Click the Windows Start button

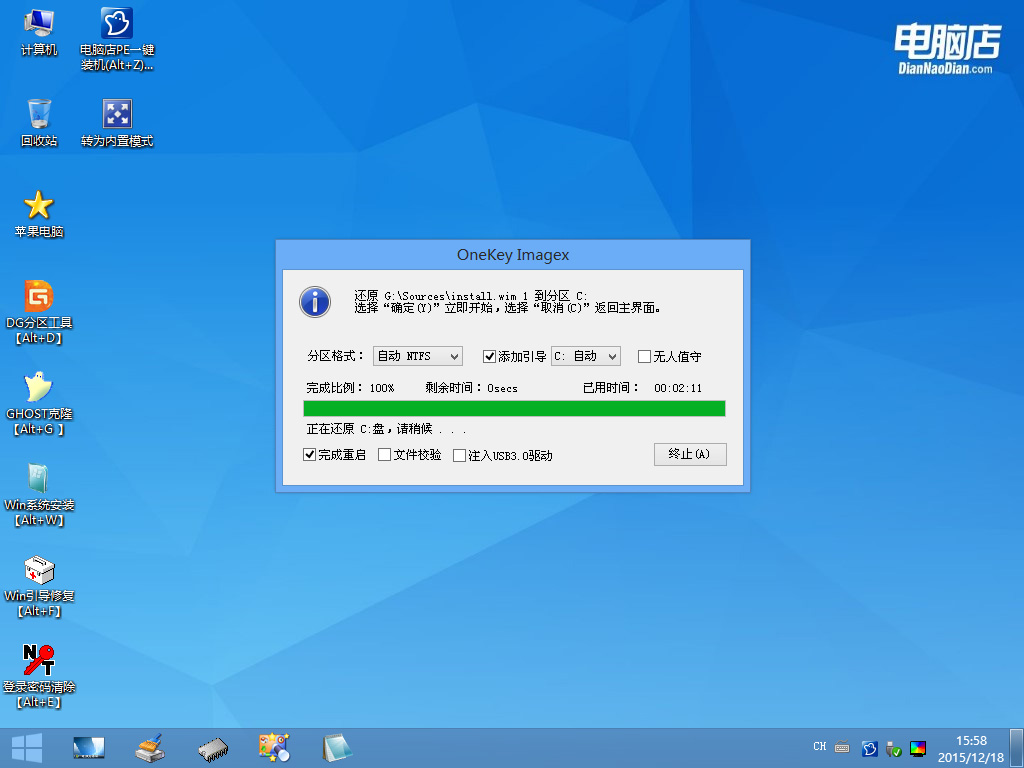click(x=27, y=748)
